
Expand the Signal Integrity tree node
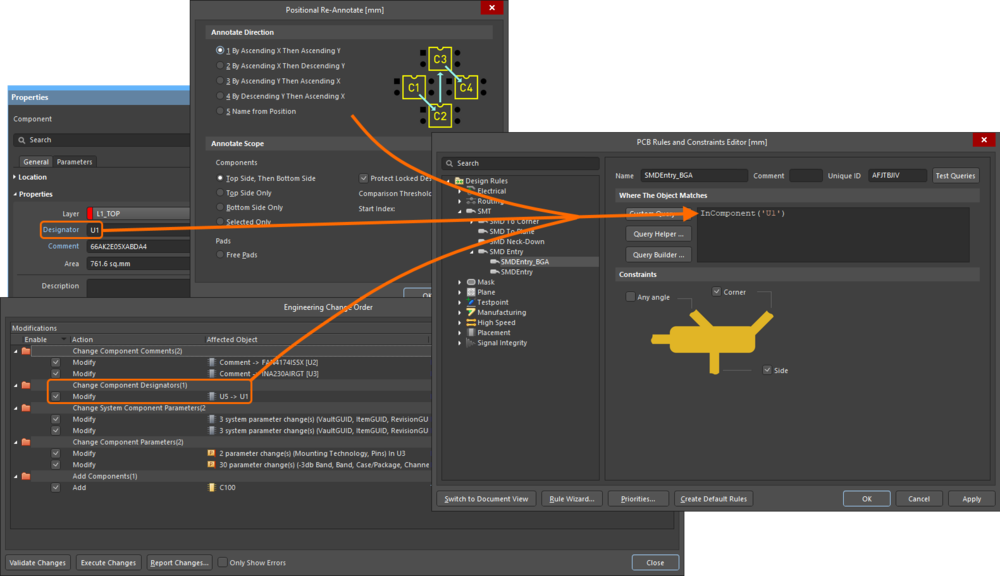point(459,343)
